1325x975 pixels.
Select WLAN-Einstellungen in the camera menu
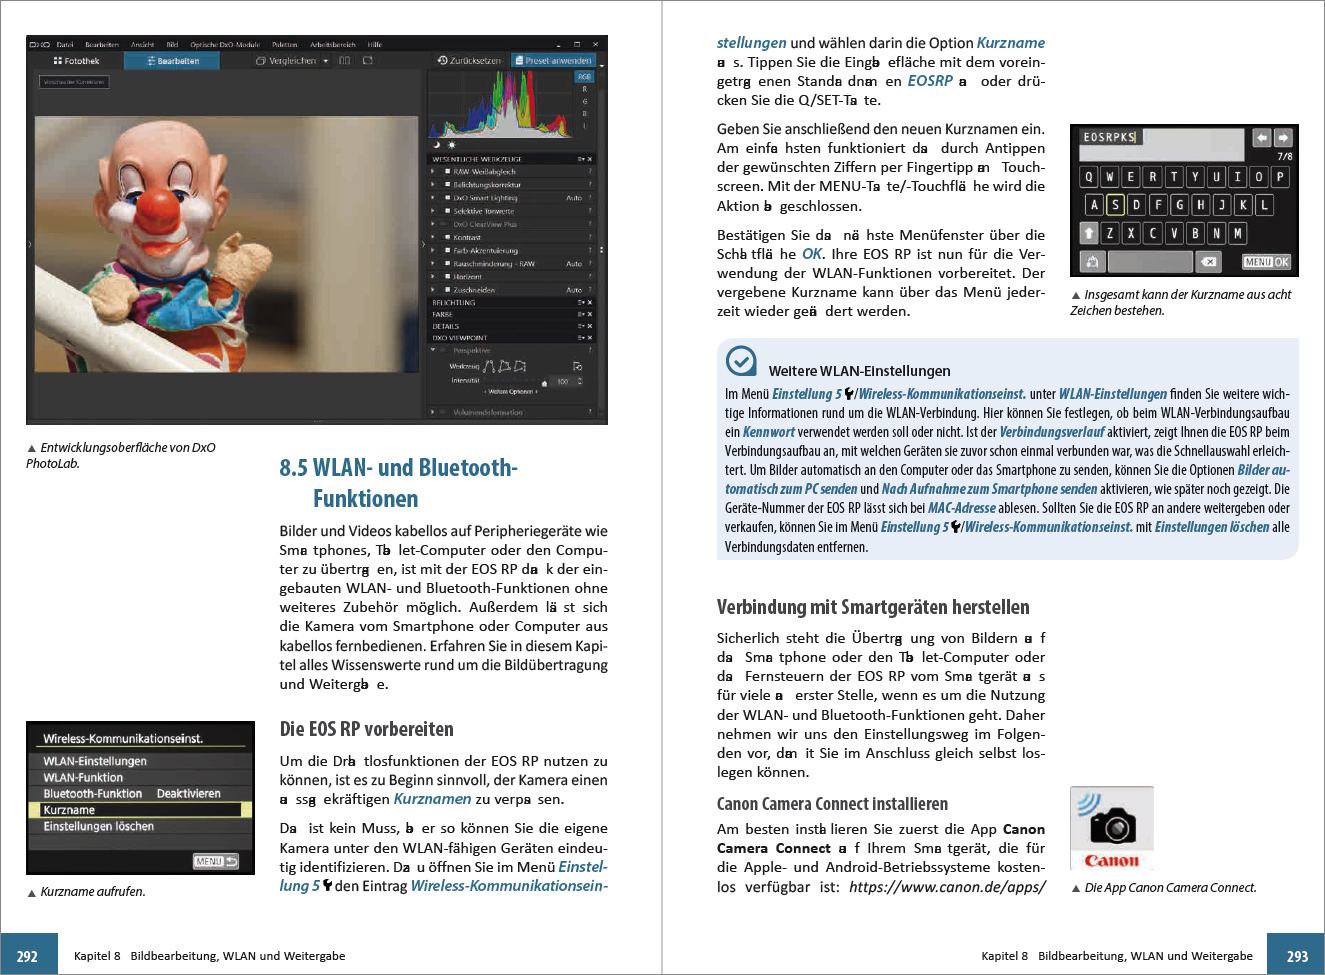click(141, 761)
